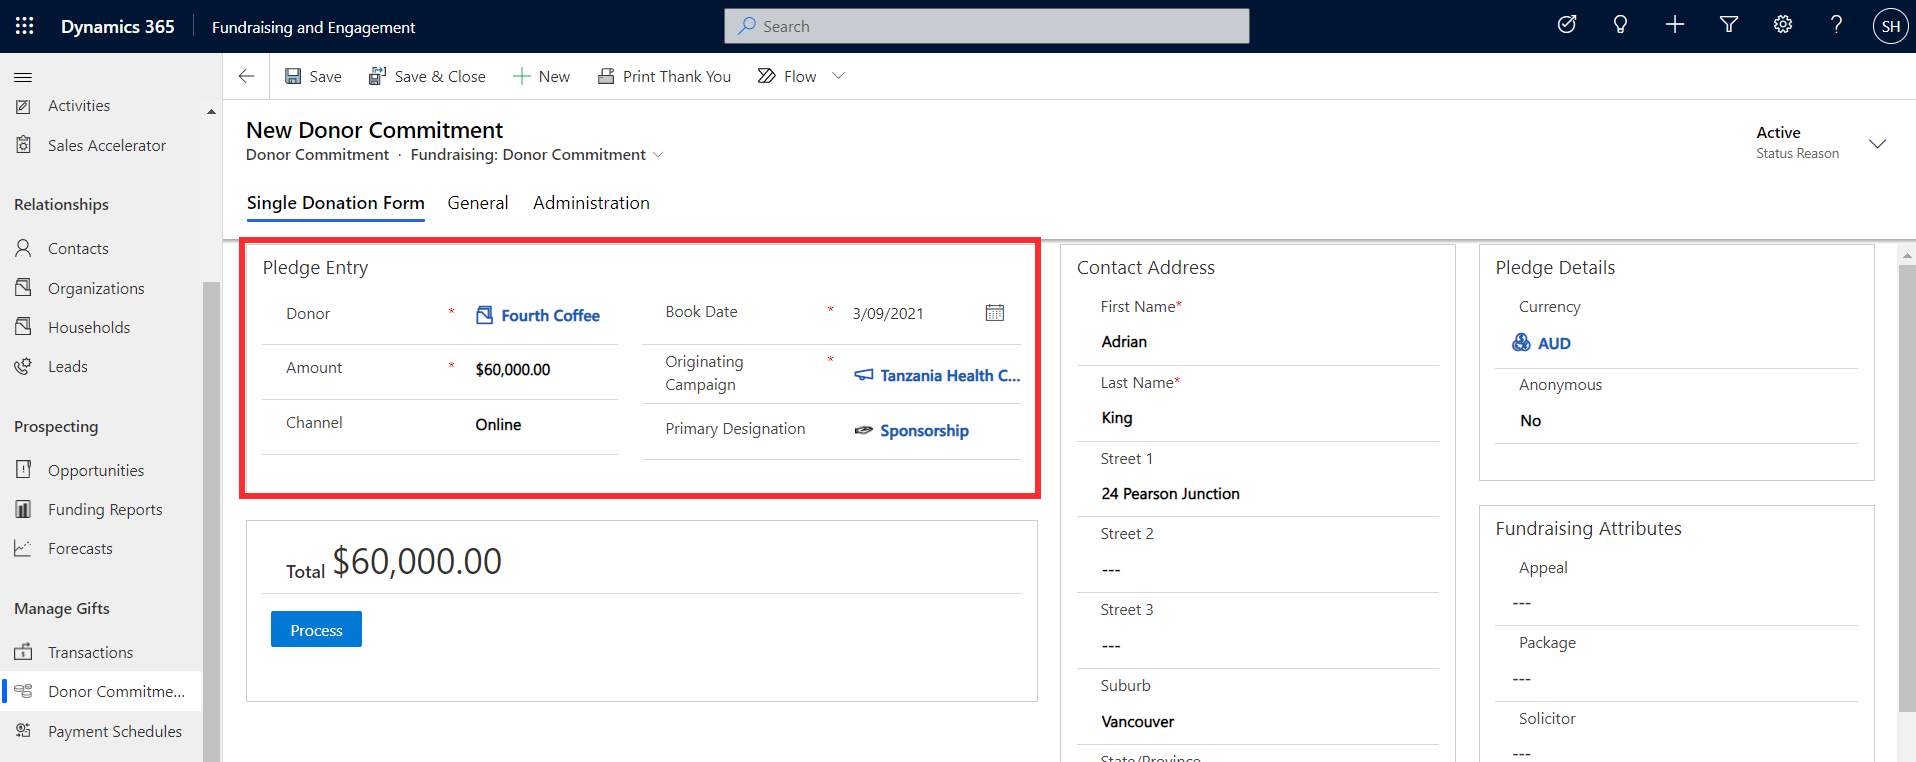The width and height of the screenshot is (1916, 762).
Task: Open the Tanzania Health campaign link
Action: (x=950, y=376)
